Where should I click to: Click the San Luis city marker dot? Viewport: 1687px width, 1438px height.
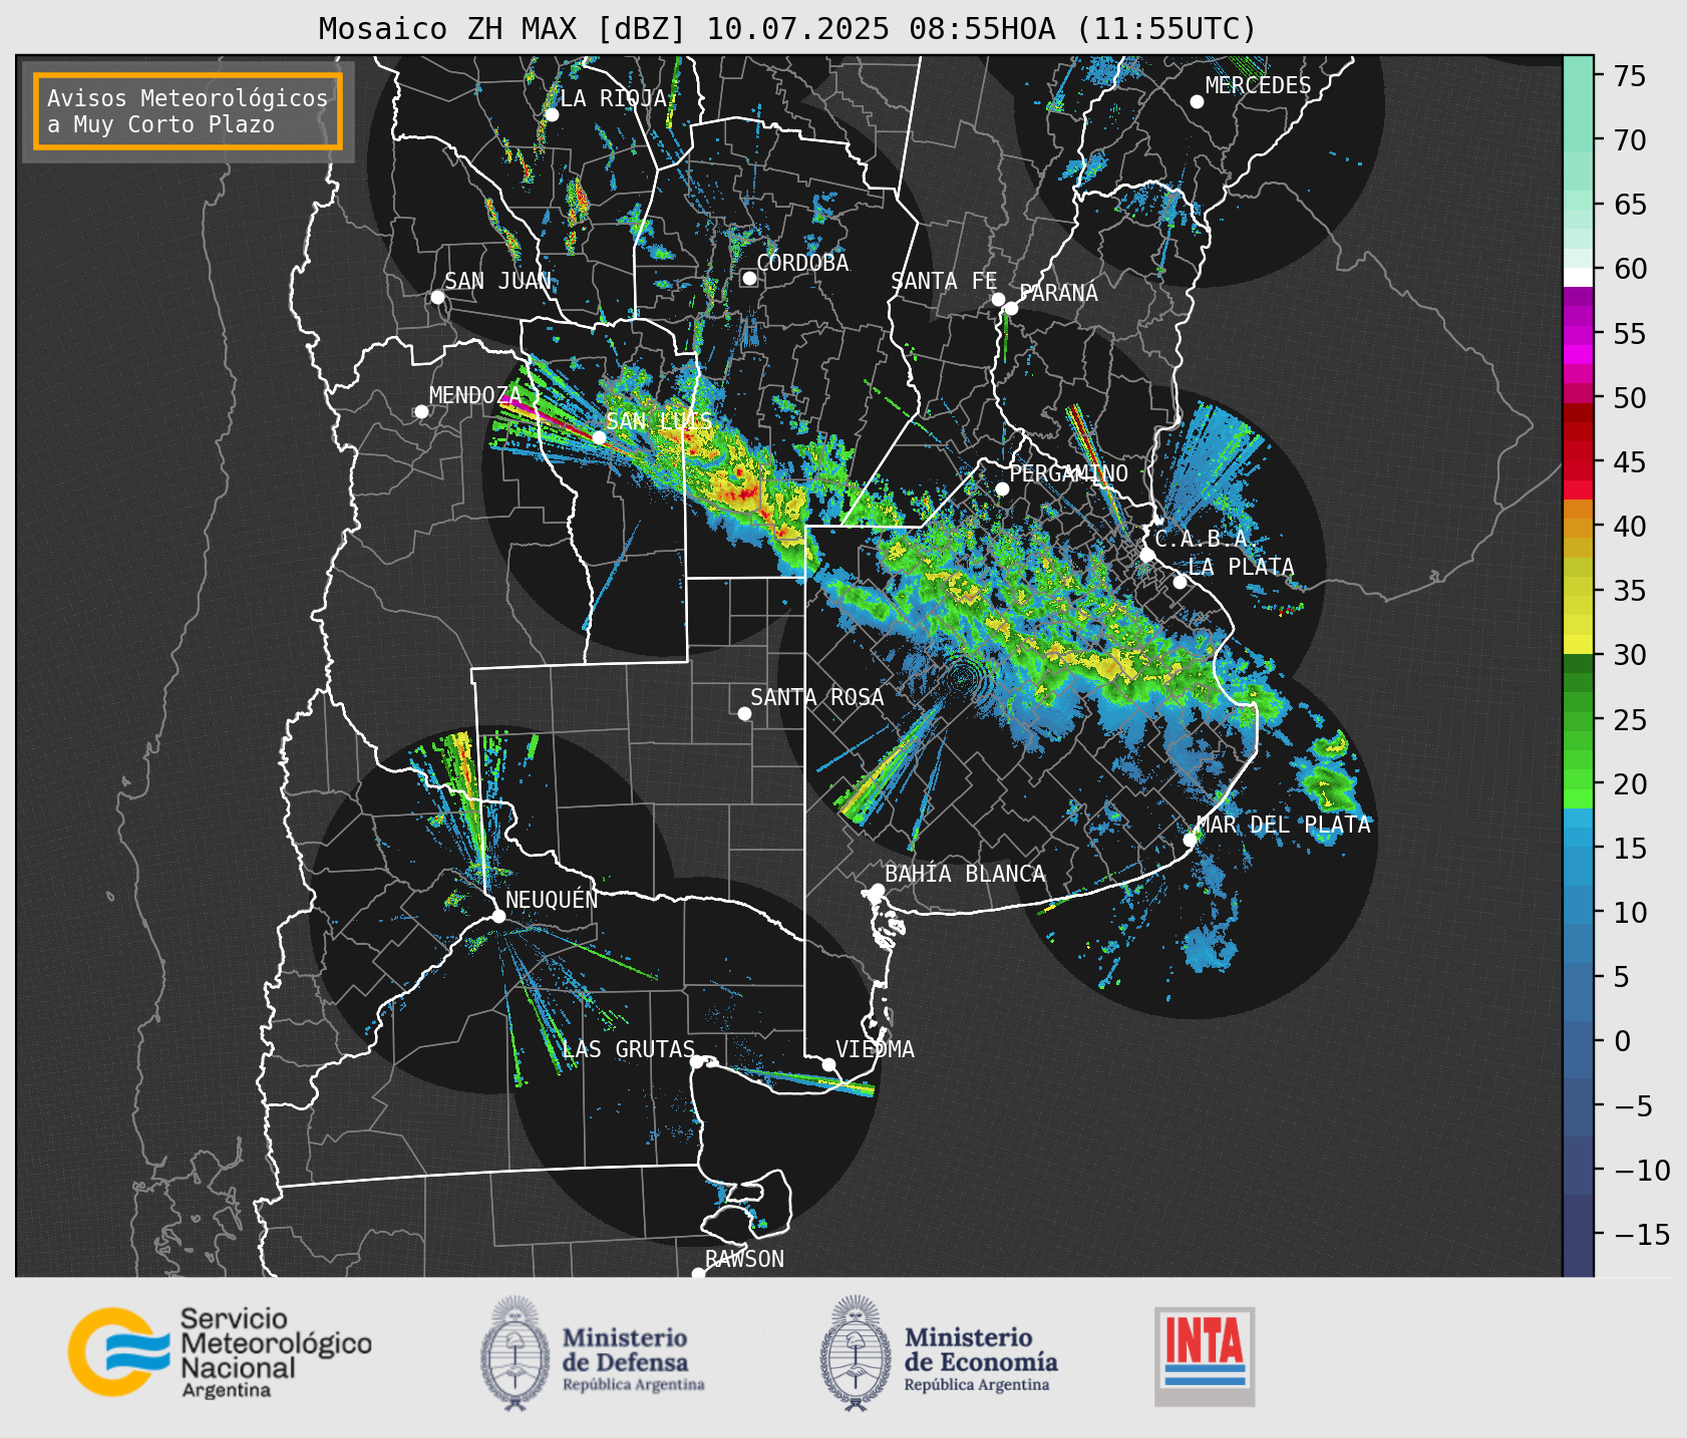pyautogui.click(x=599, y=437)
